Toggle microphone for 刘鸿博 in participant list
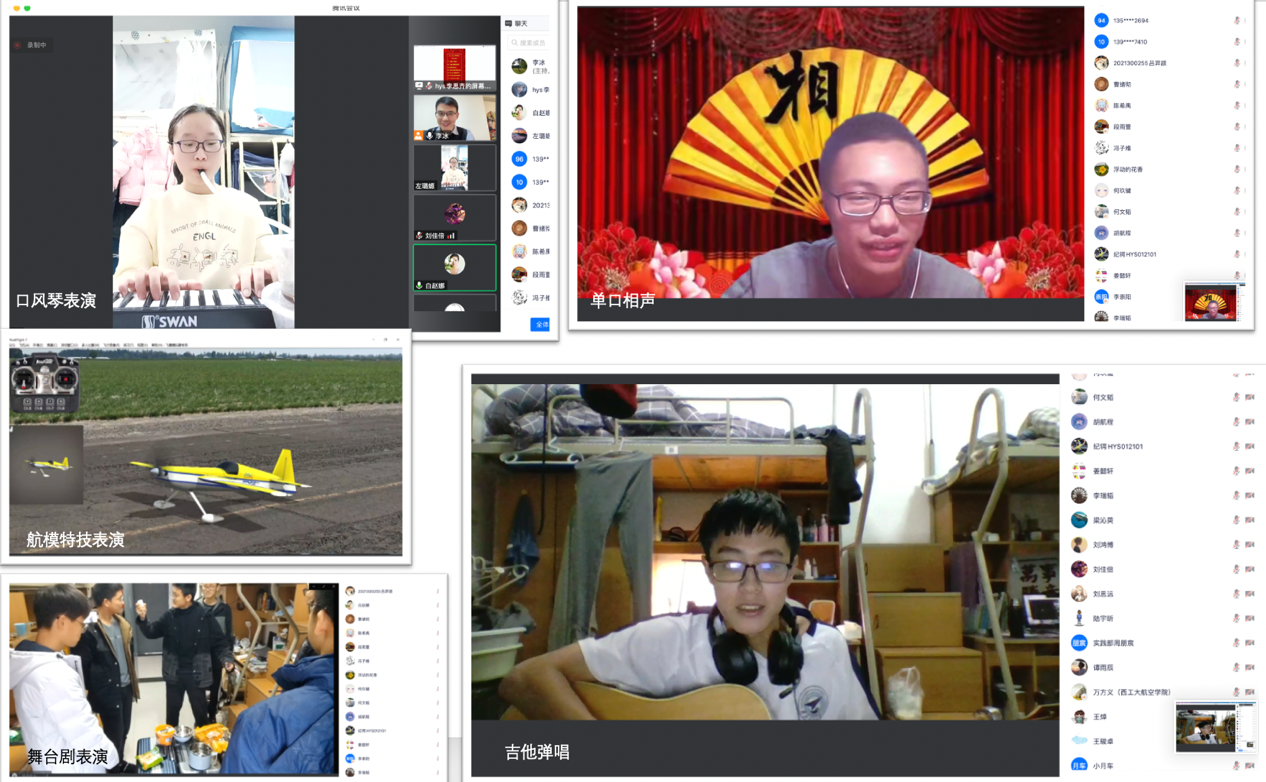 click(x=1236, y=545)
